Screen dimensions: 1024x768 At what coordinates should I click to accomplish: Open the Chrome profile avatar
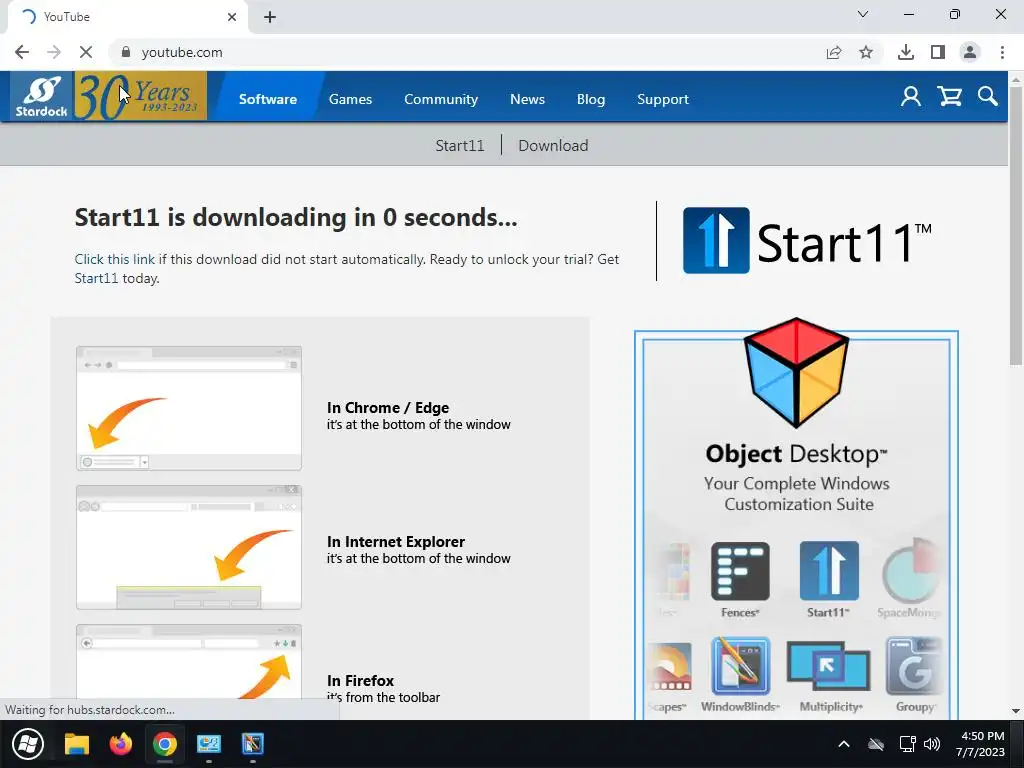[970, 52]
